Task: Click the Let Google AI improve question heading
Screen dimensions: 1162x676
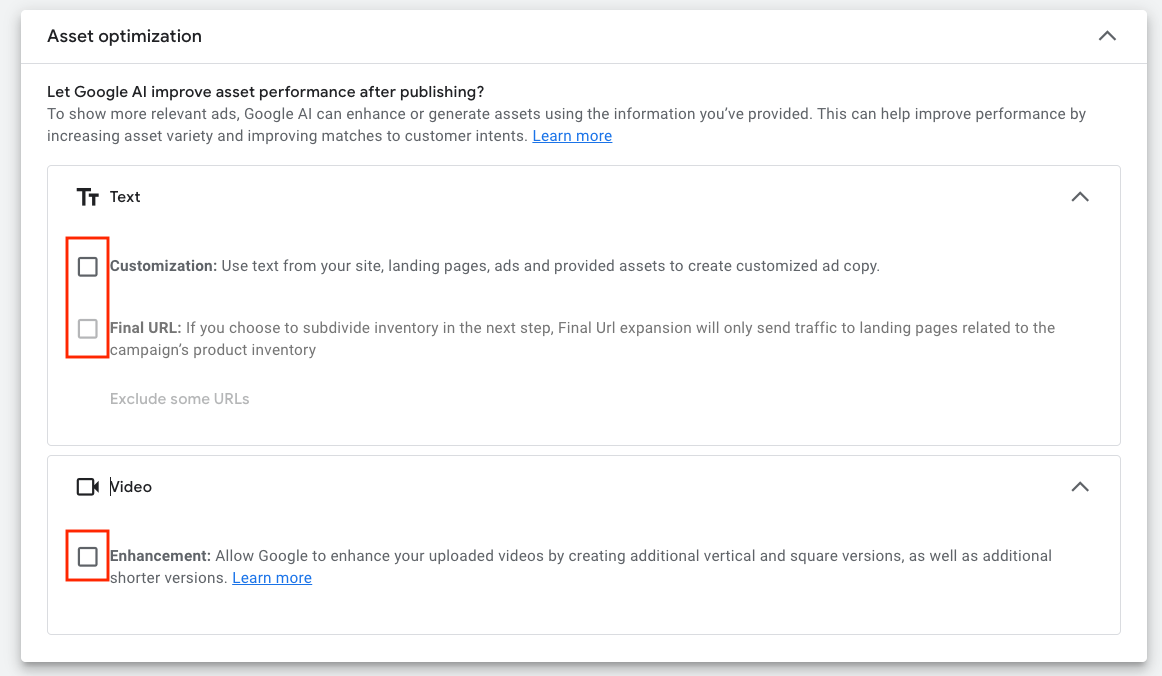Action: (266, 92)
